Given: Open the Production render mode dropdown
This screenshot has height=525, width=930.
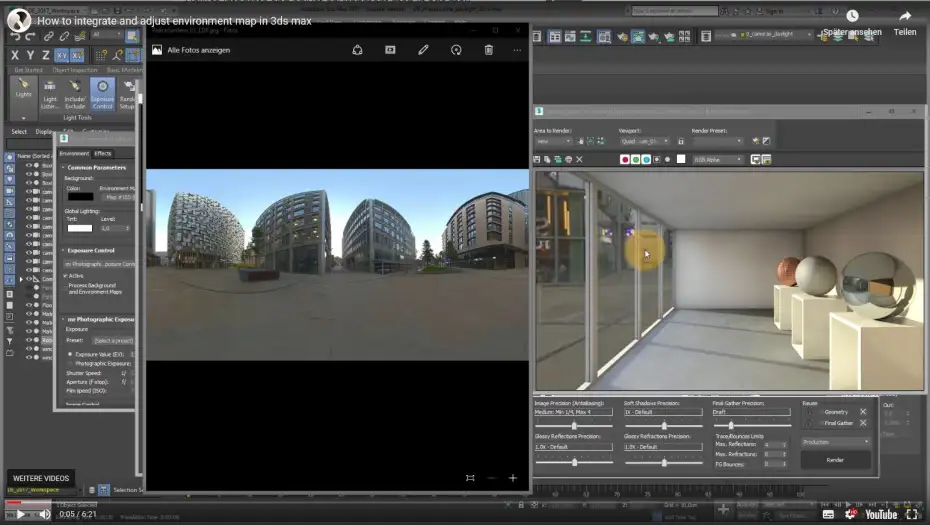Looking at the screenshot, I should tap(835, 442).
